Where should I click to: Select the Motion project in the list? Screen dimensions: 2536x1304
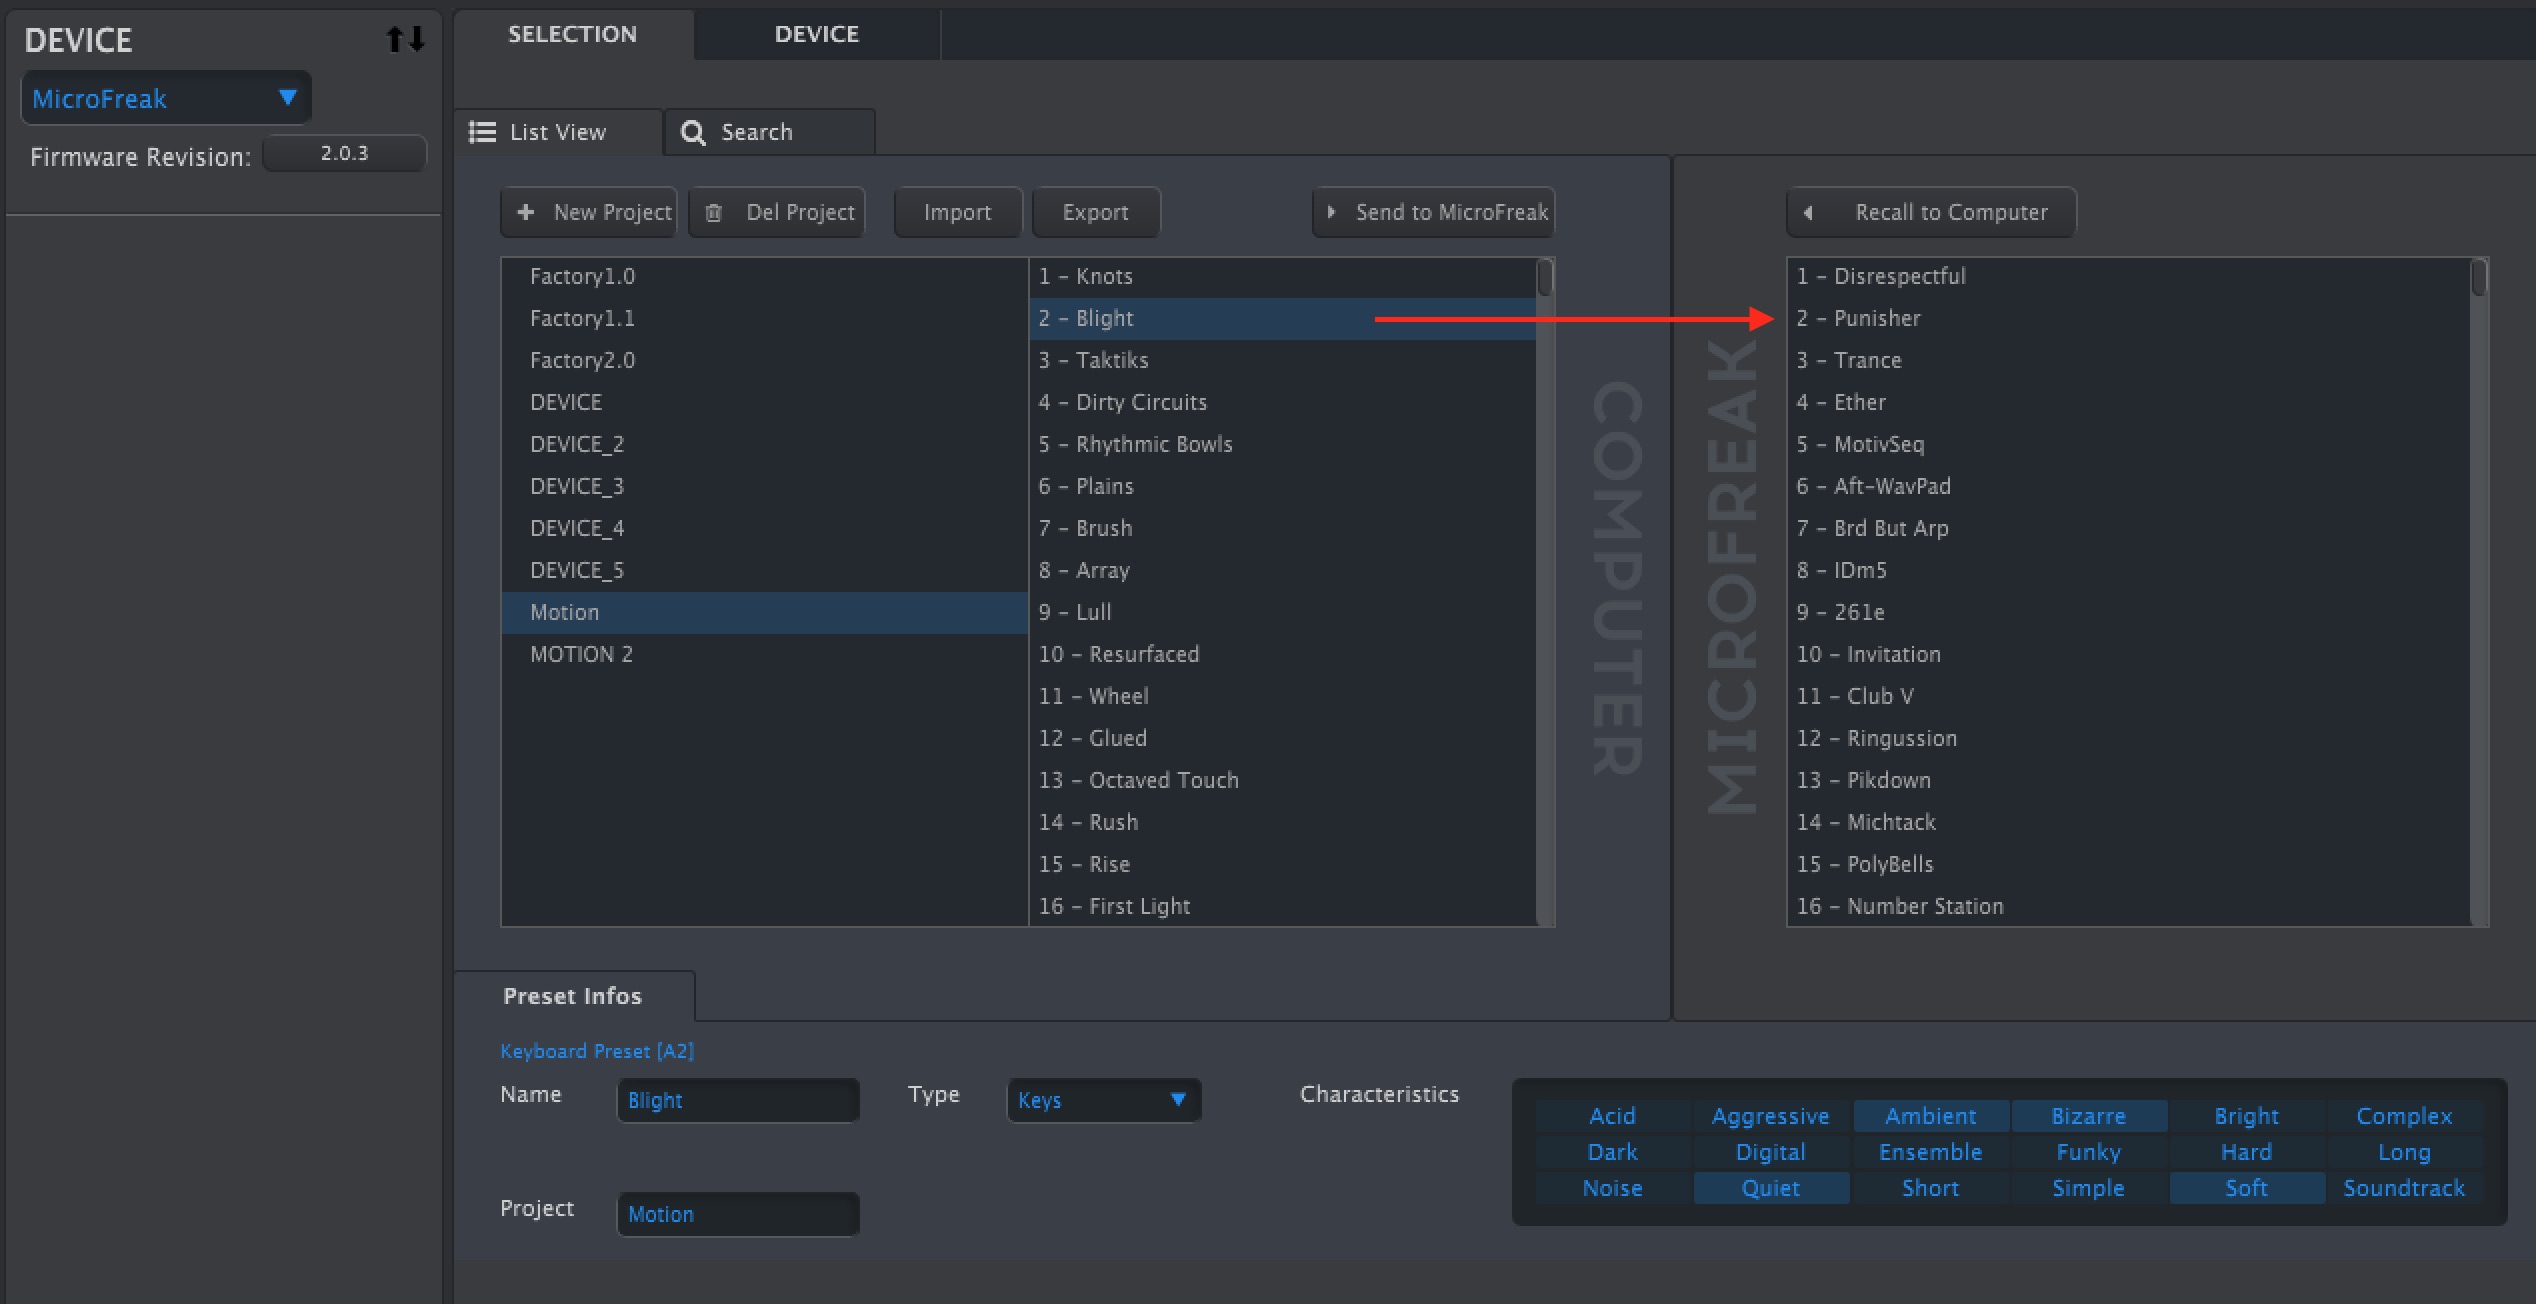click(565, 612)
